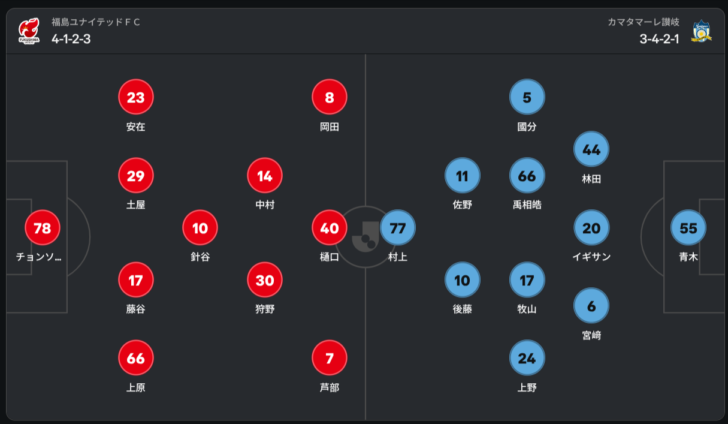The height and width of the screenshot is (424, 728).
Task: Open goalkeeper number 78 player badge
Action: point(42,228)
